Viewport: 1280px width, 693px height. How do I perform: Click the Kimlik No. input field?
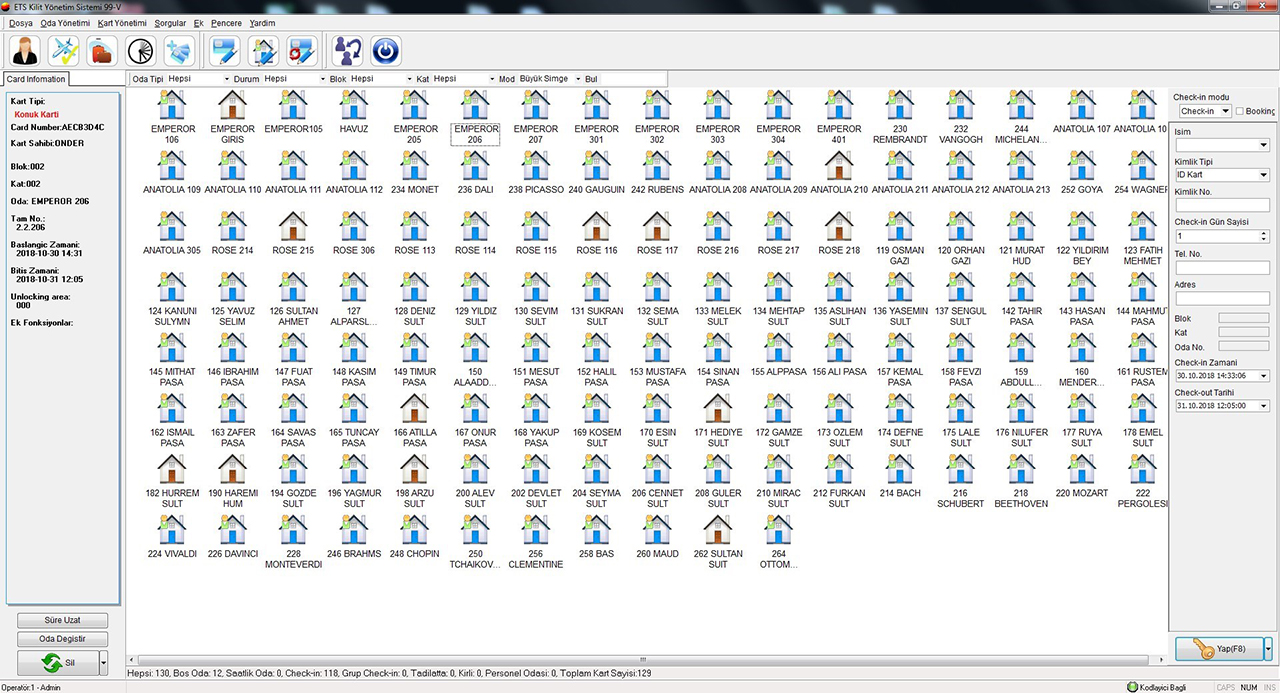click(1222, 205)
